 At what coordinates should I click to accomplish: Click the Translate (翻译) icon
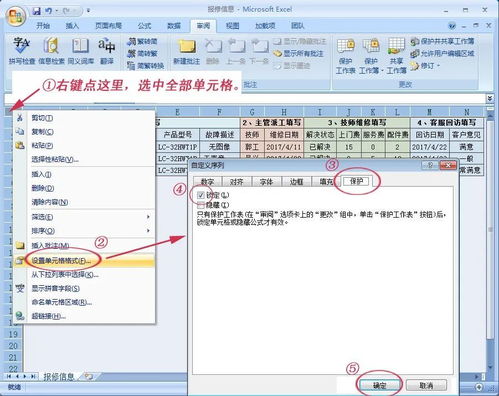coord(107,51)
